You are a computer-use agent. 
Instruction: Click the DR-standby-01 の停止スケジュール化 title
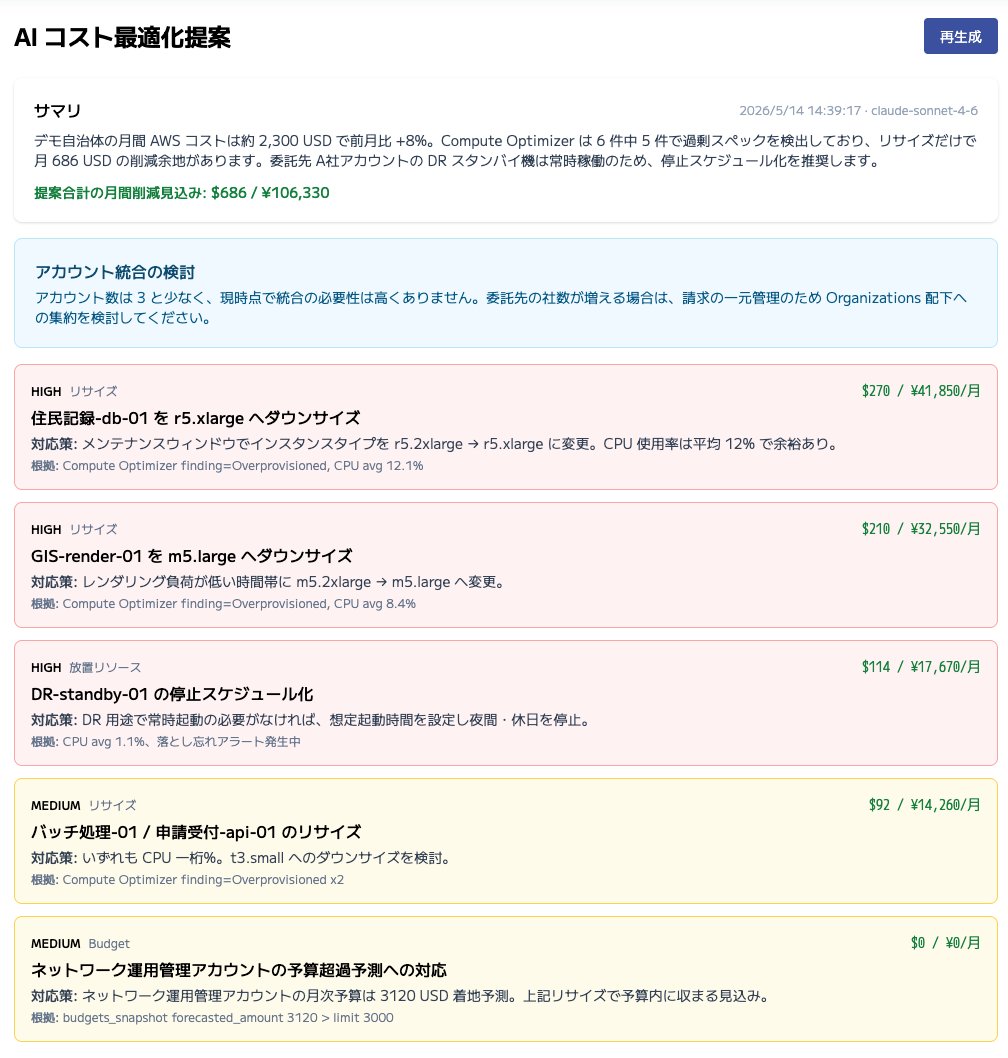point(172,694)
